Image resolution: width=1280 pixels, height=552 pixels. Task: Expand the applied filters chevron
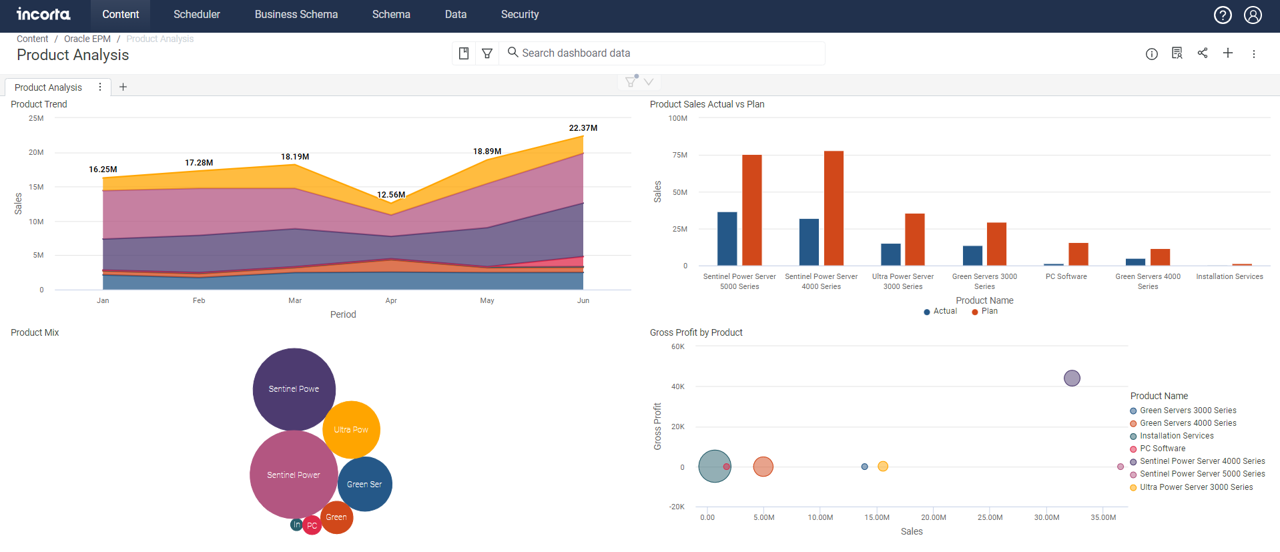(649, 82)
